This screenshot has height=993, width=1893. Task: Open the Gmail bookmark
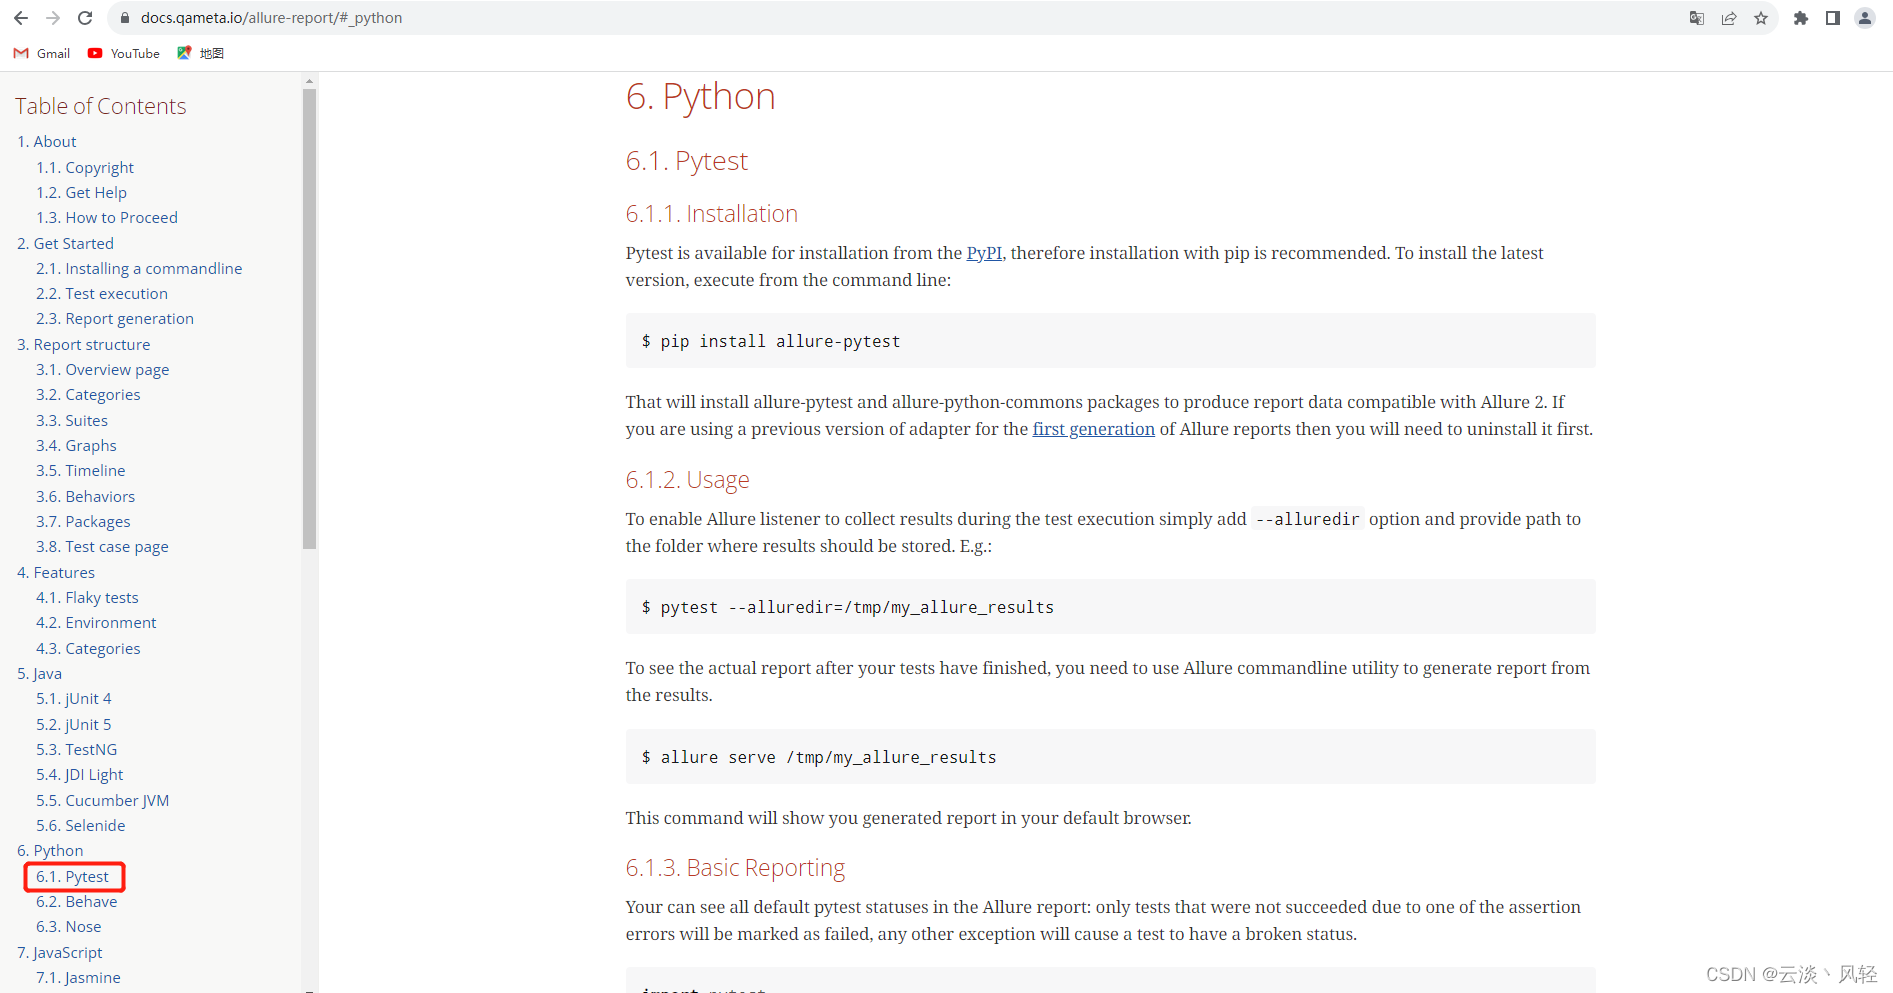[42, 54]
